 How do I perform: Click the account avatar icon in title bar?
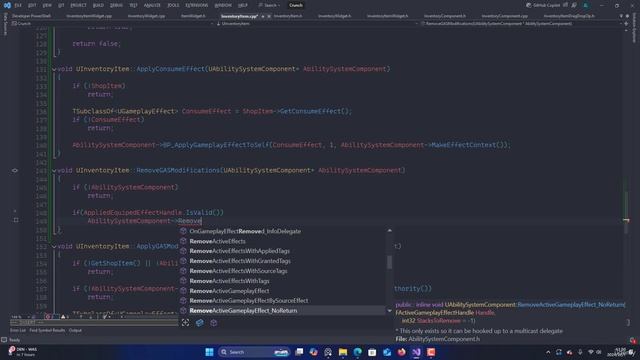click(586, 5)
